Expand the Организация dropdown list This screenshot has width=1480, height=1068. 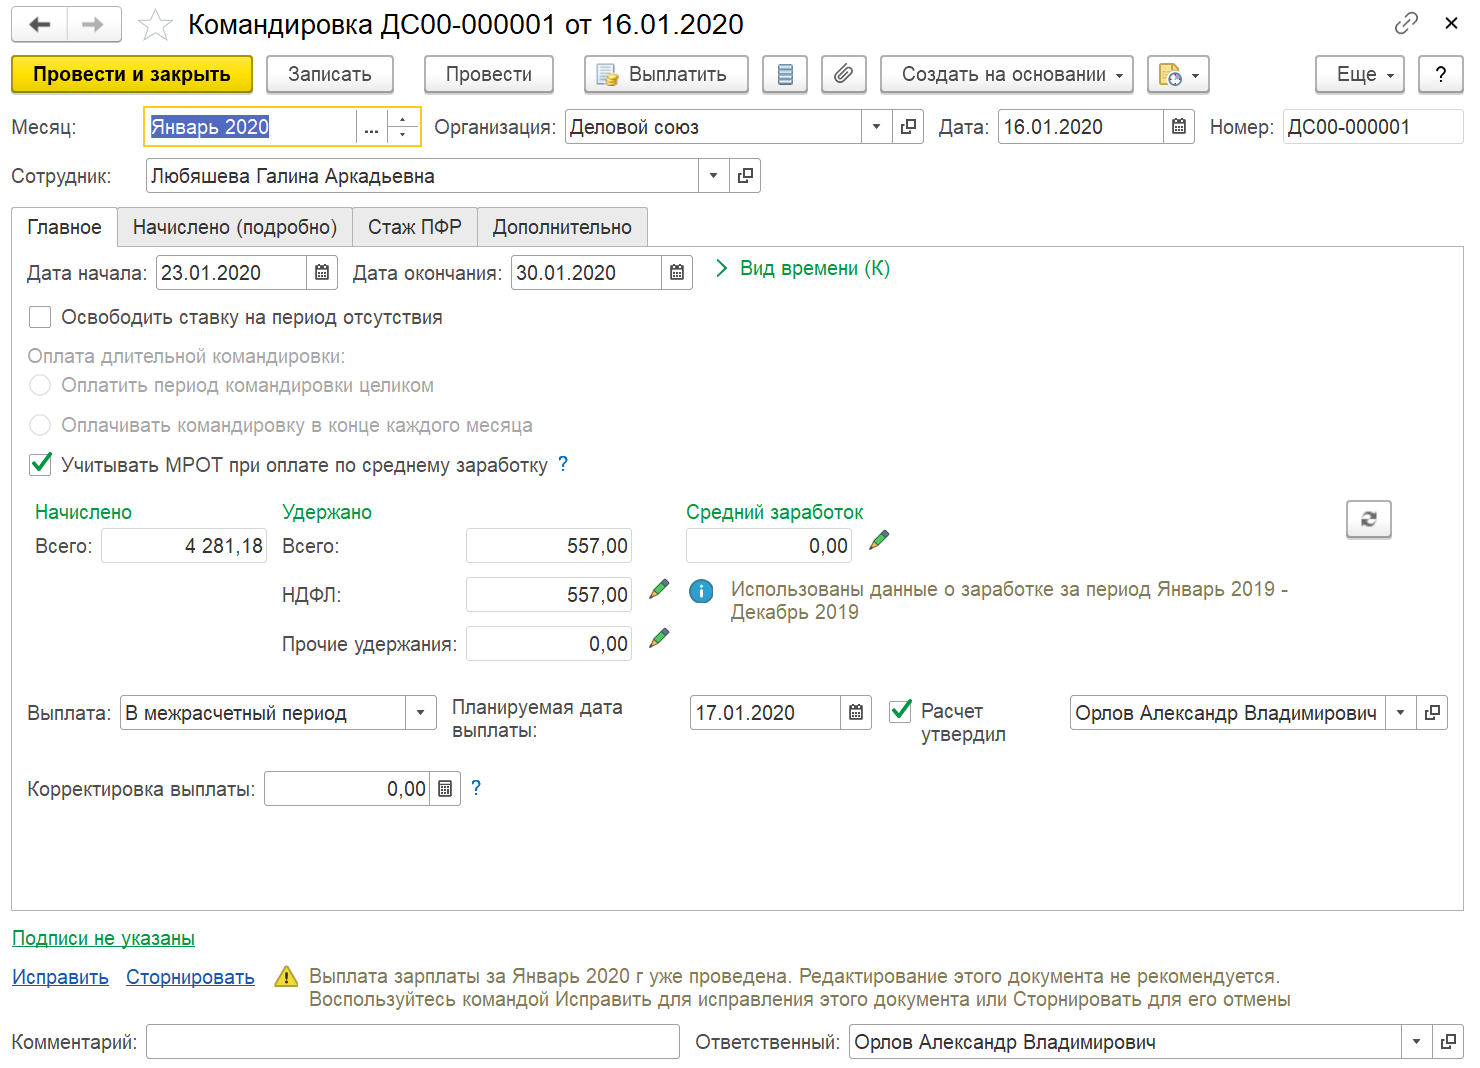tap(876, 127)
